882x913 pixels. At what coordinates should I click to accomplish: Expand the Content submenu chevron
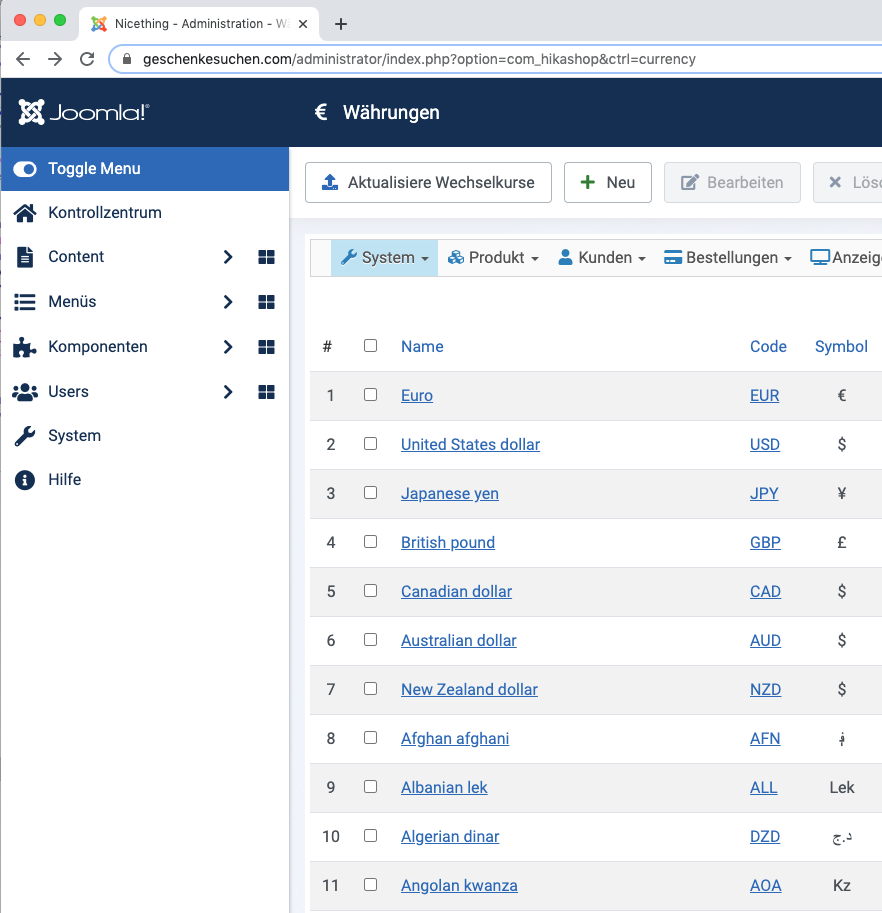(x=228, y=257)
